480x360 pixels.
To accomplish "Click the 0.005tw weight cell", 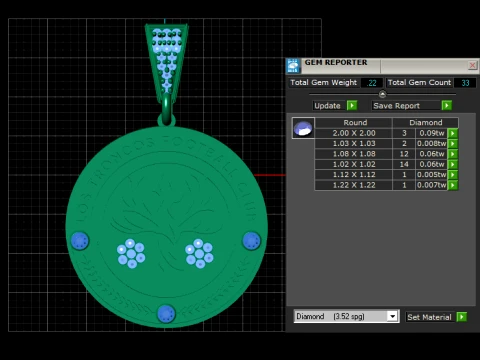I will [431, 175].
